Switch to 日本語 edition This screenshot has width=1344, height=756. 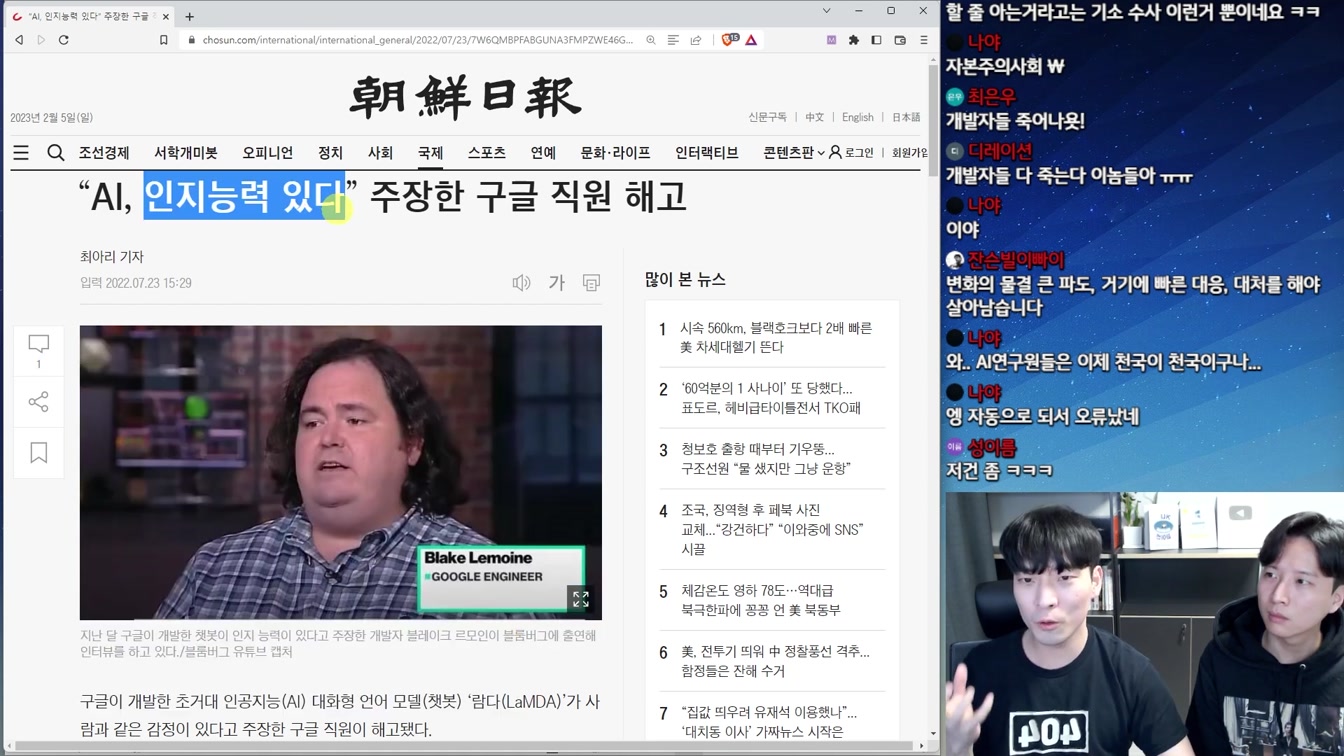[906, 117]
